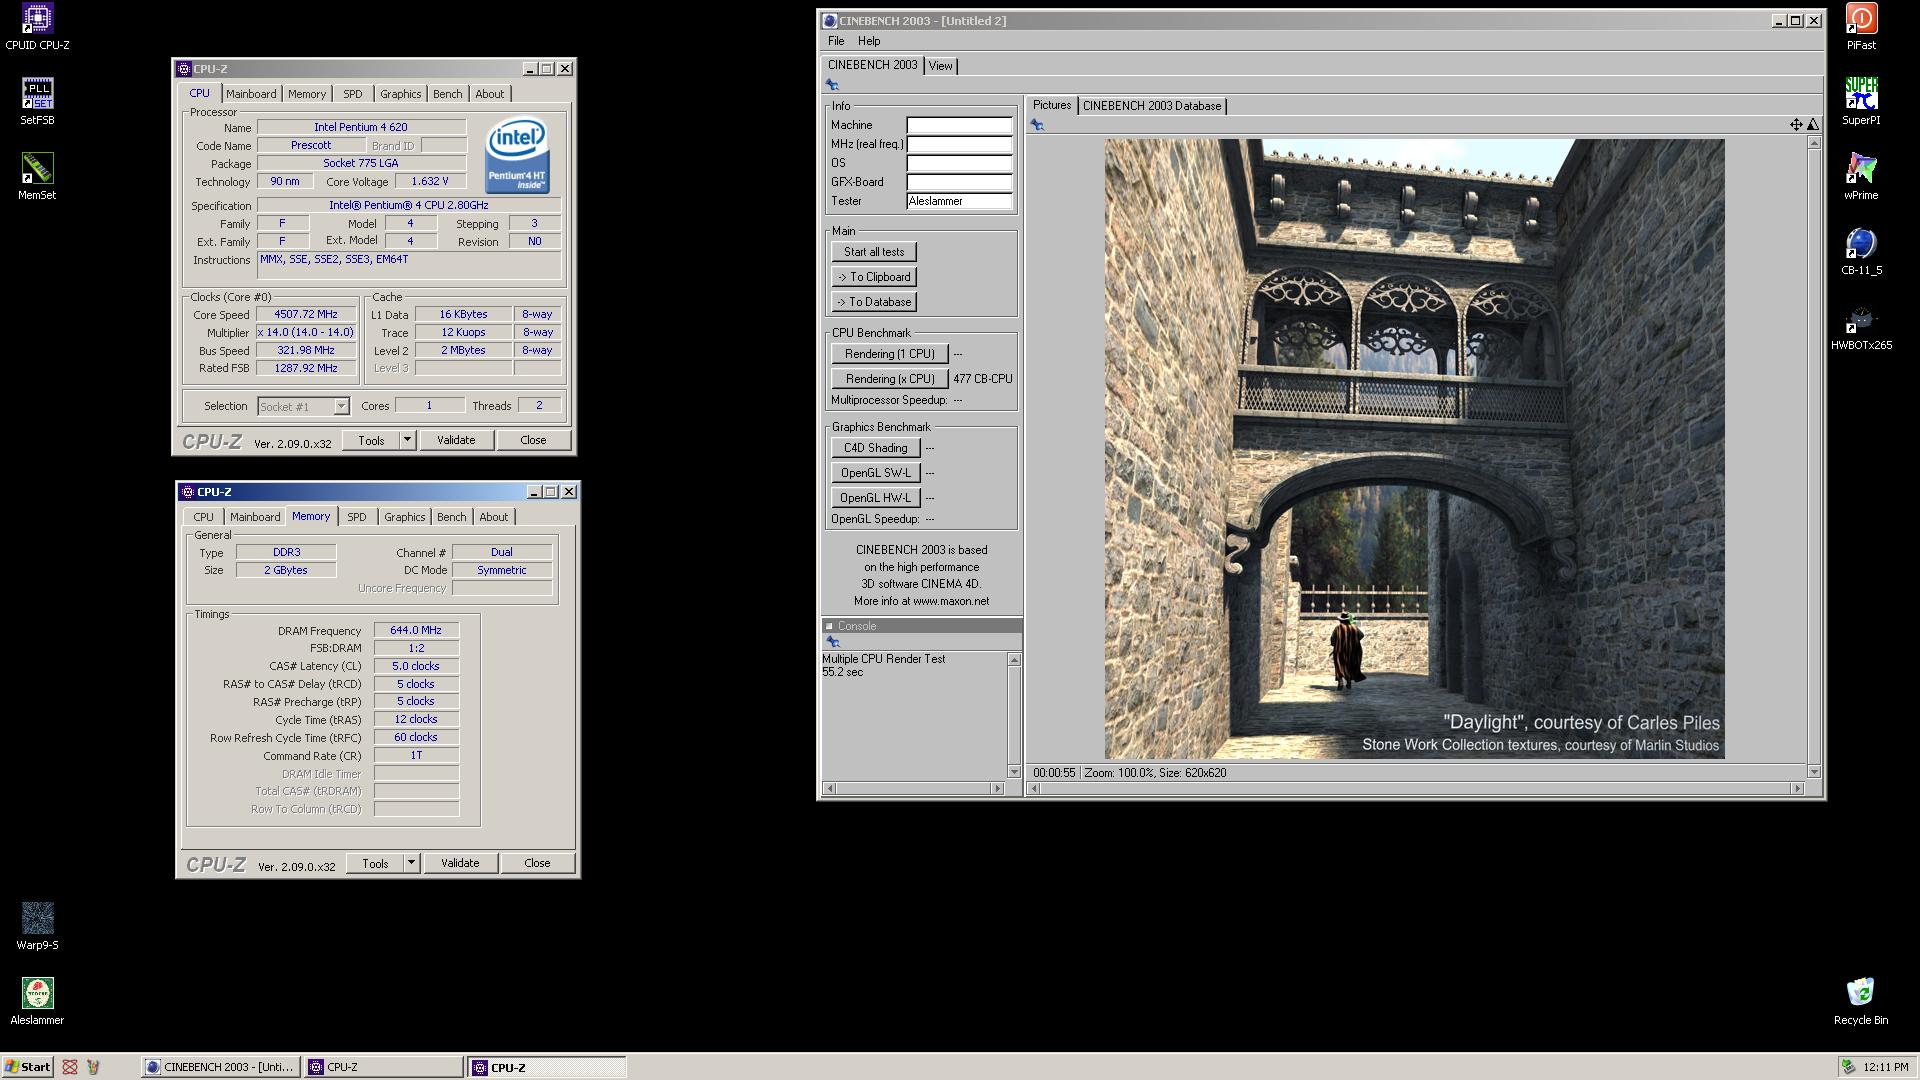Open the HWBOTx265 desktop shortcut
The height and width of the screenshot is (1080, 1920).
[x=1861, y=326]
